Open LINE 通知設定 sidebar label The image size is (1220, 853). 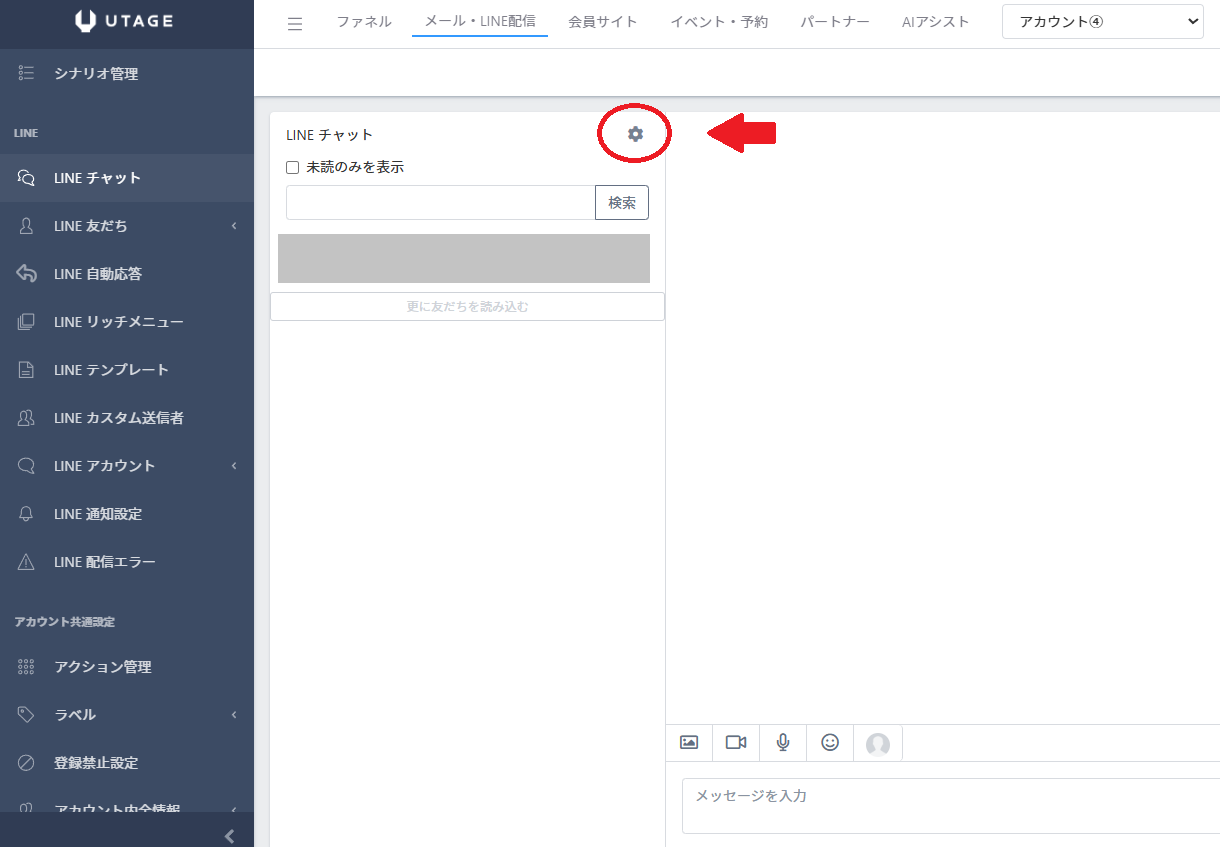[x=98, y=514]
